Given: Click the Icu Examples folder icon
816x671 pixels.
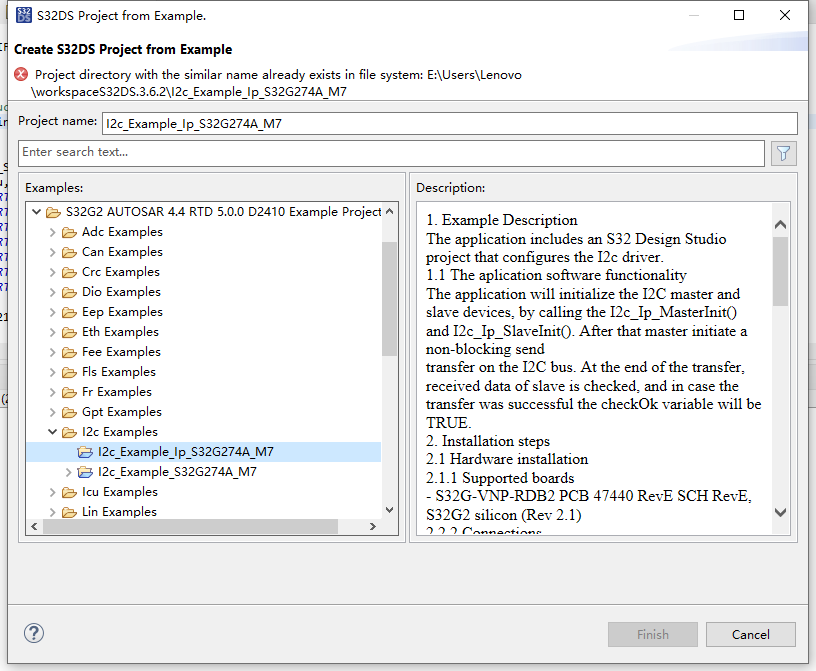Looking at the screenshot, I should click(69, 492).
